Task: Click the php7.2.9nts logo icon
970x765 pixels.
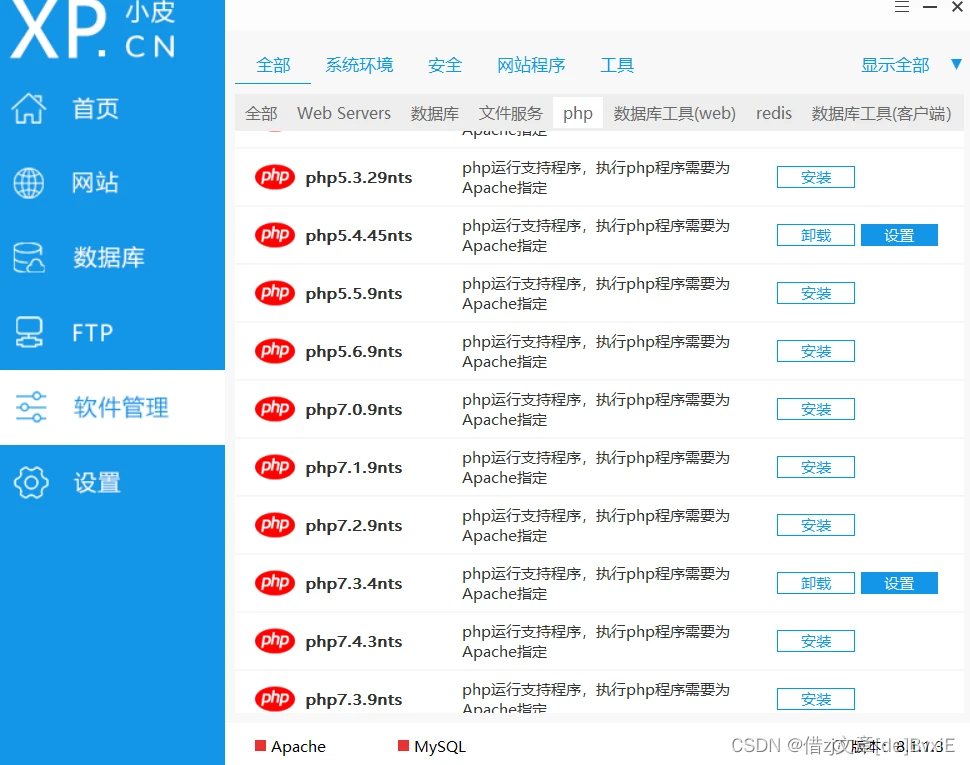Action: pos(275,525)
